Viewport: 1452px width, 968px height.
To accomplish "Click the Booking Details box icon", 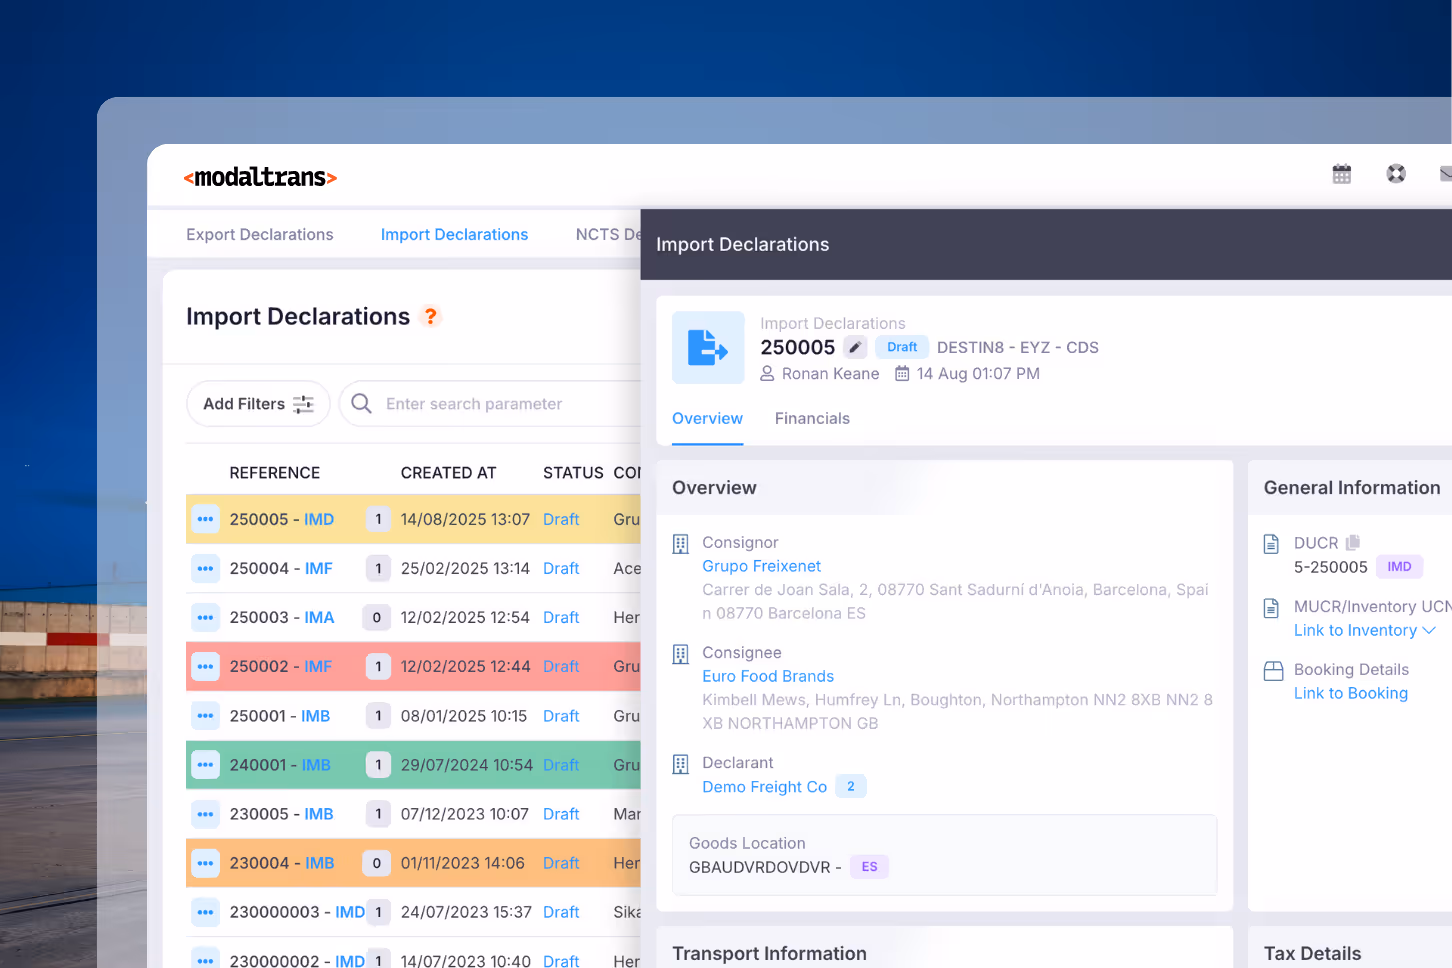I will click(x=1273, y=670).
